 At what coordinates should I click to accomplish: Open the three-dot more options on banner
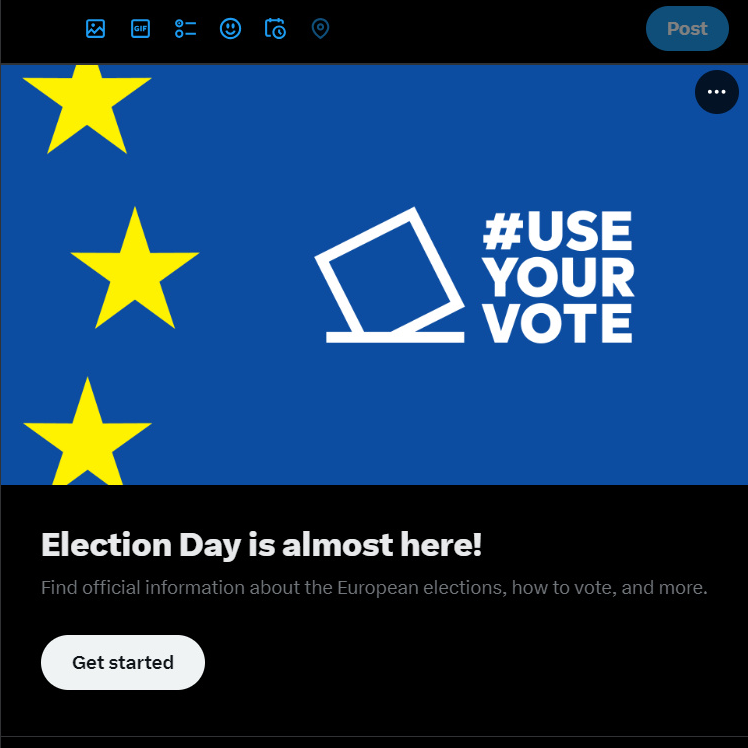[717, 92]
